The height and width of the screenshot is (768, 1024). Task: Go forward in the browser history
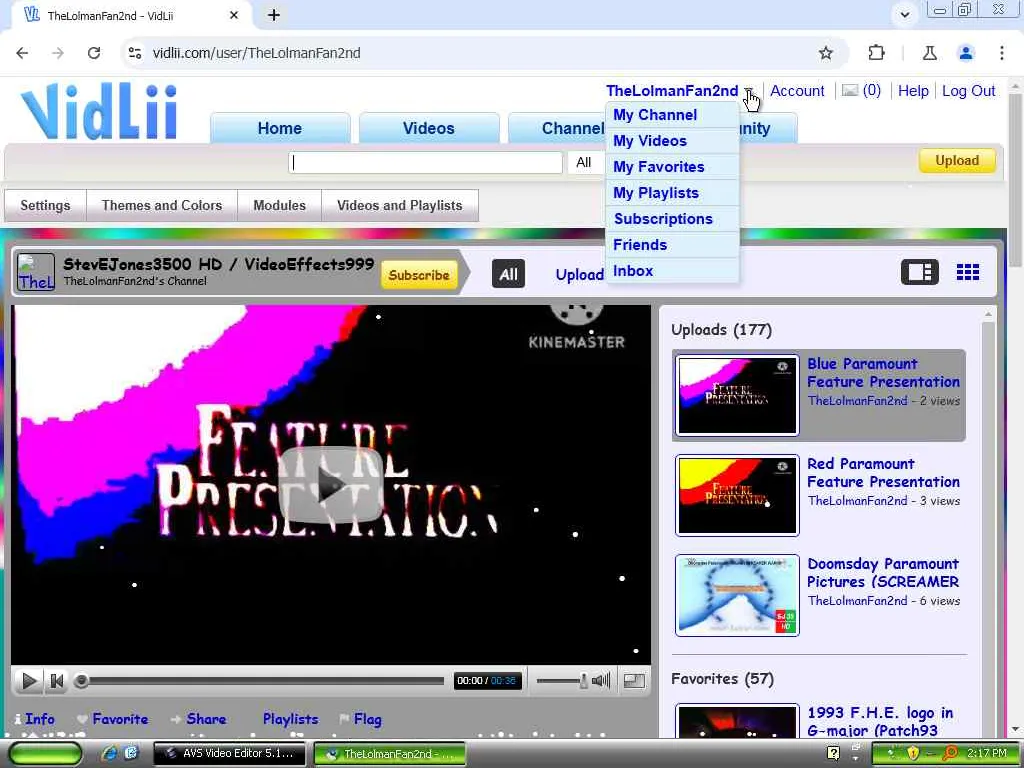point(58,53)
